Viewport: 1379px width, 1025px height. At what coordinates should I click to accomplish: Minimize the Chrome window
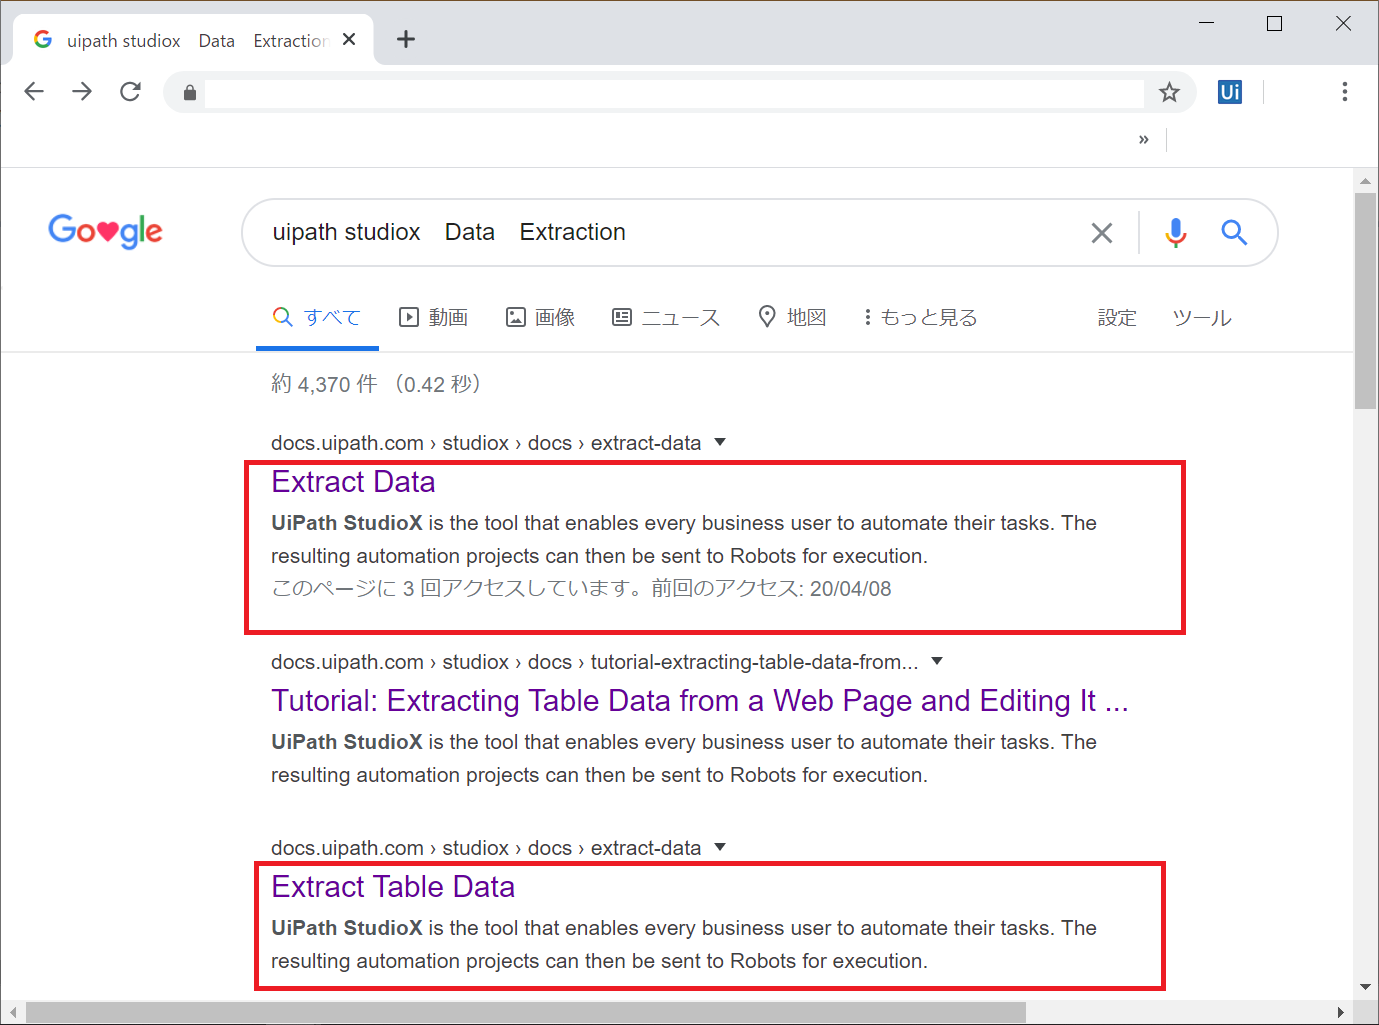point(1207,23)
